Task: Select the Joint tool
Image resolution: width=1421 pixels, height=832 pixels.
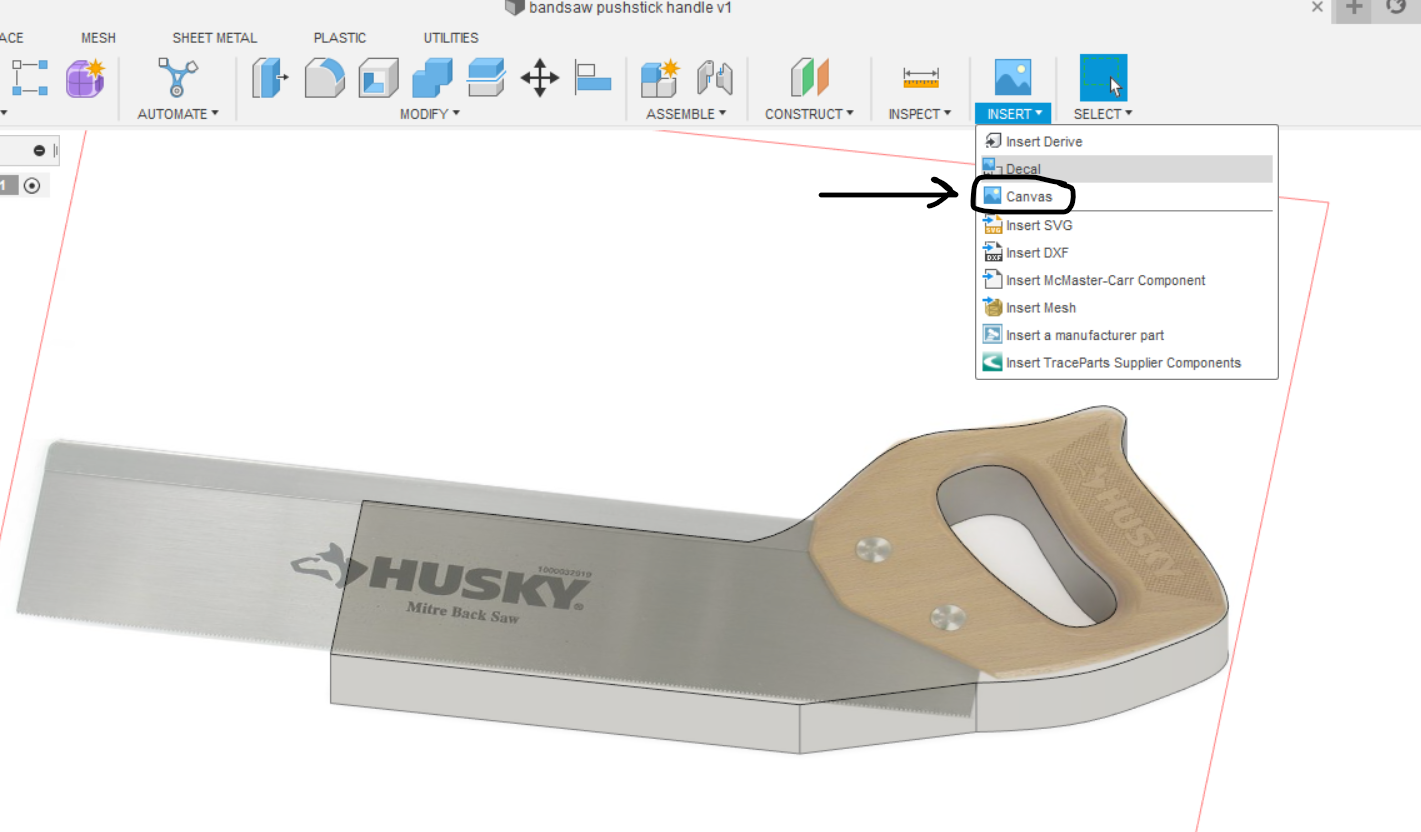Action: click(715, 77)
